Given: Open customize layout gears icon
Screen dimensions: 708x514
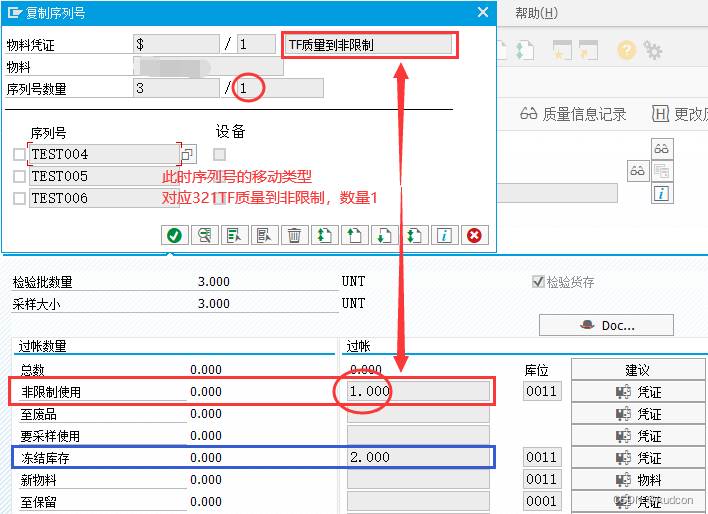Looking at the screenshot, I should [x=653, y=50].
